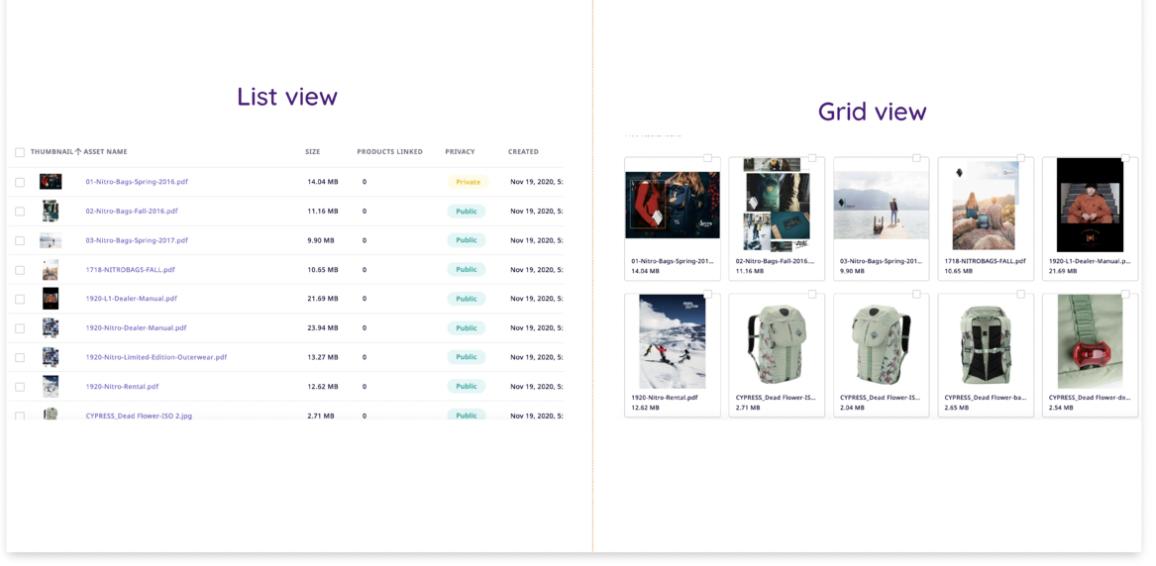This screenshot has width=1156, height=566.
Task: Sort list by Thumbnail column header
Action: [52, 152]
